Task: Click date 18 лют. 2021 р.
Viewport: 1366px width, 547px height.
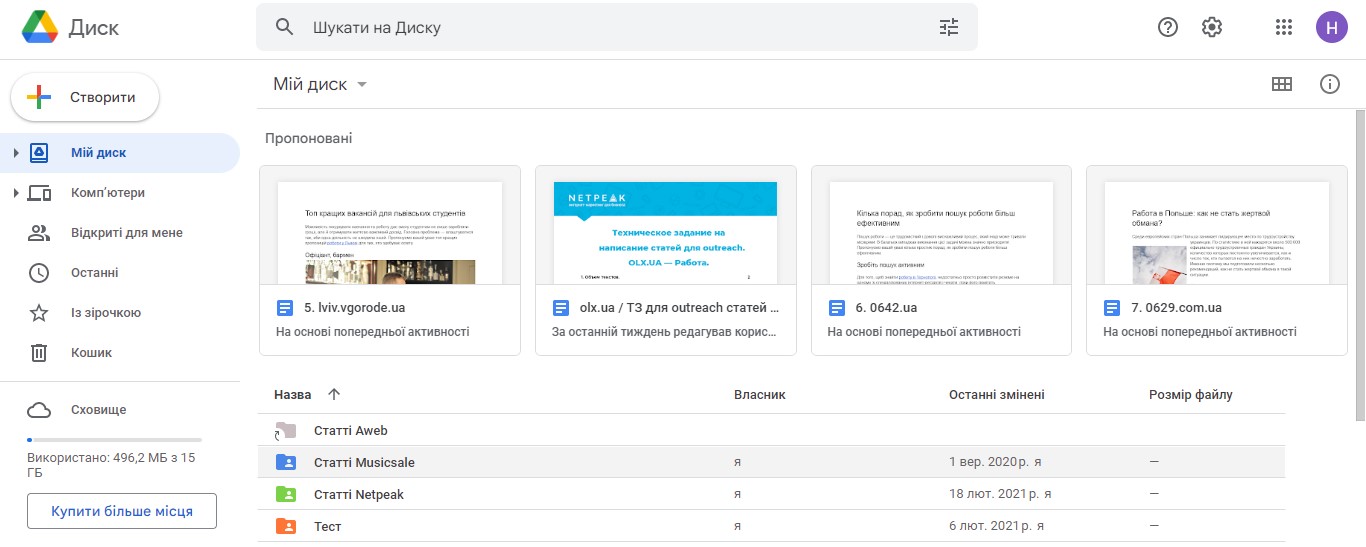Action: tap(994, 495)
